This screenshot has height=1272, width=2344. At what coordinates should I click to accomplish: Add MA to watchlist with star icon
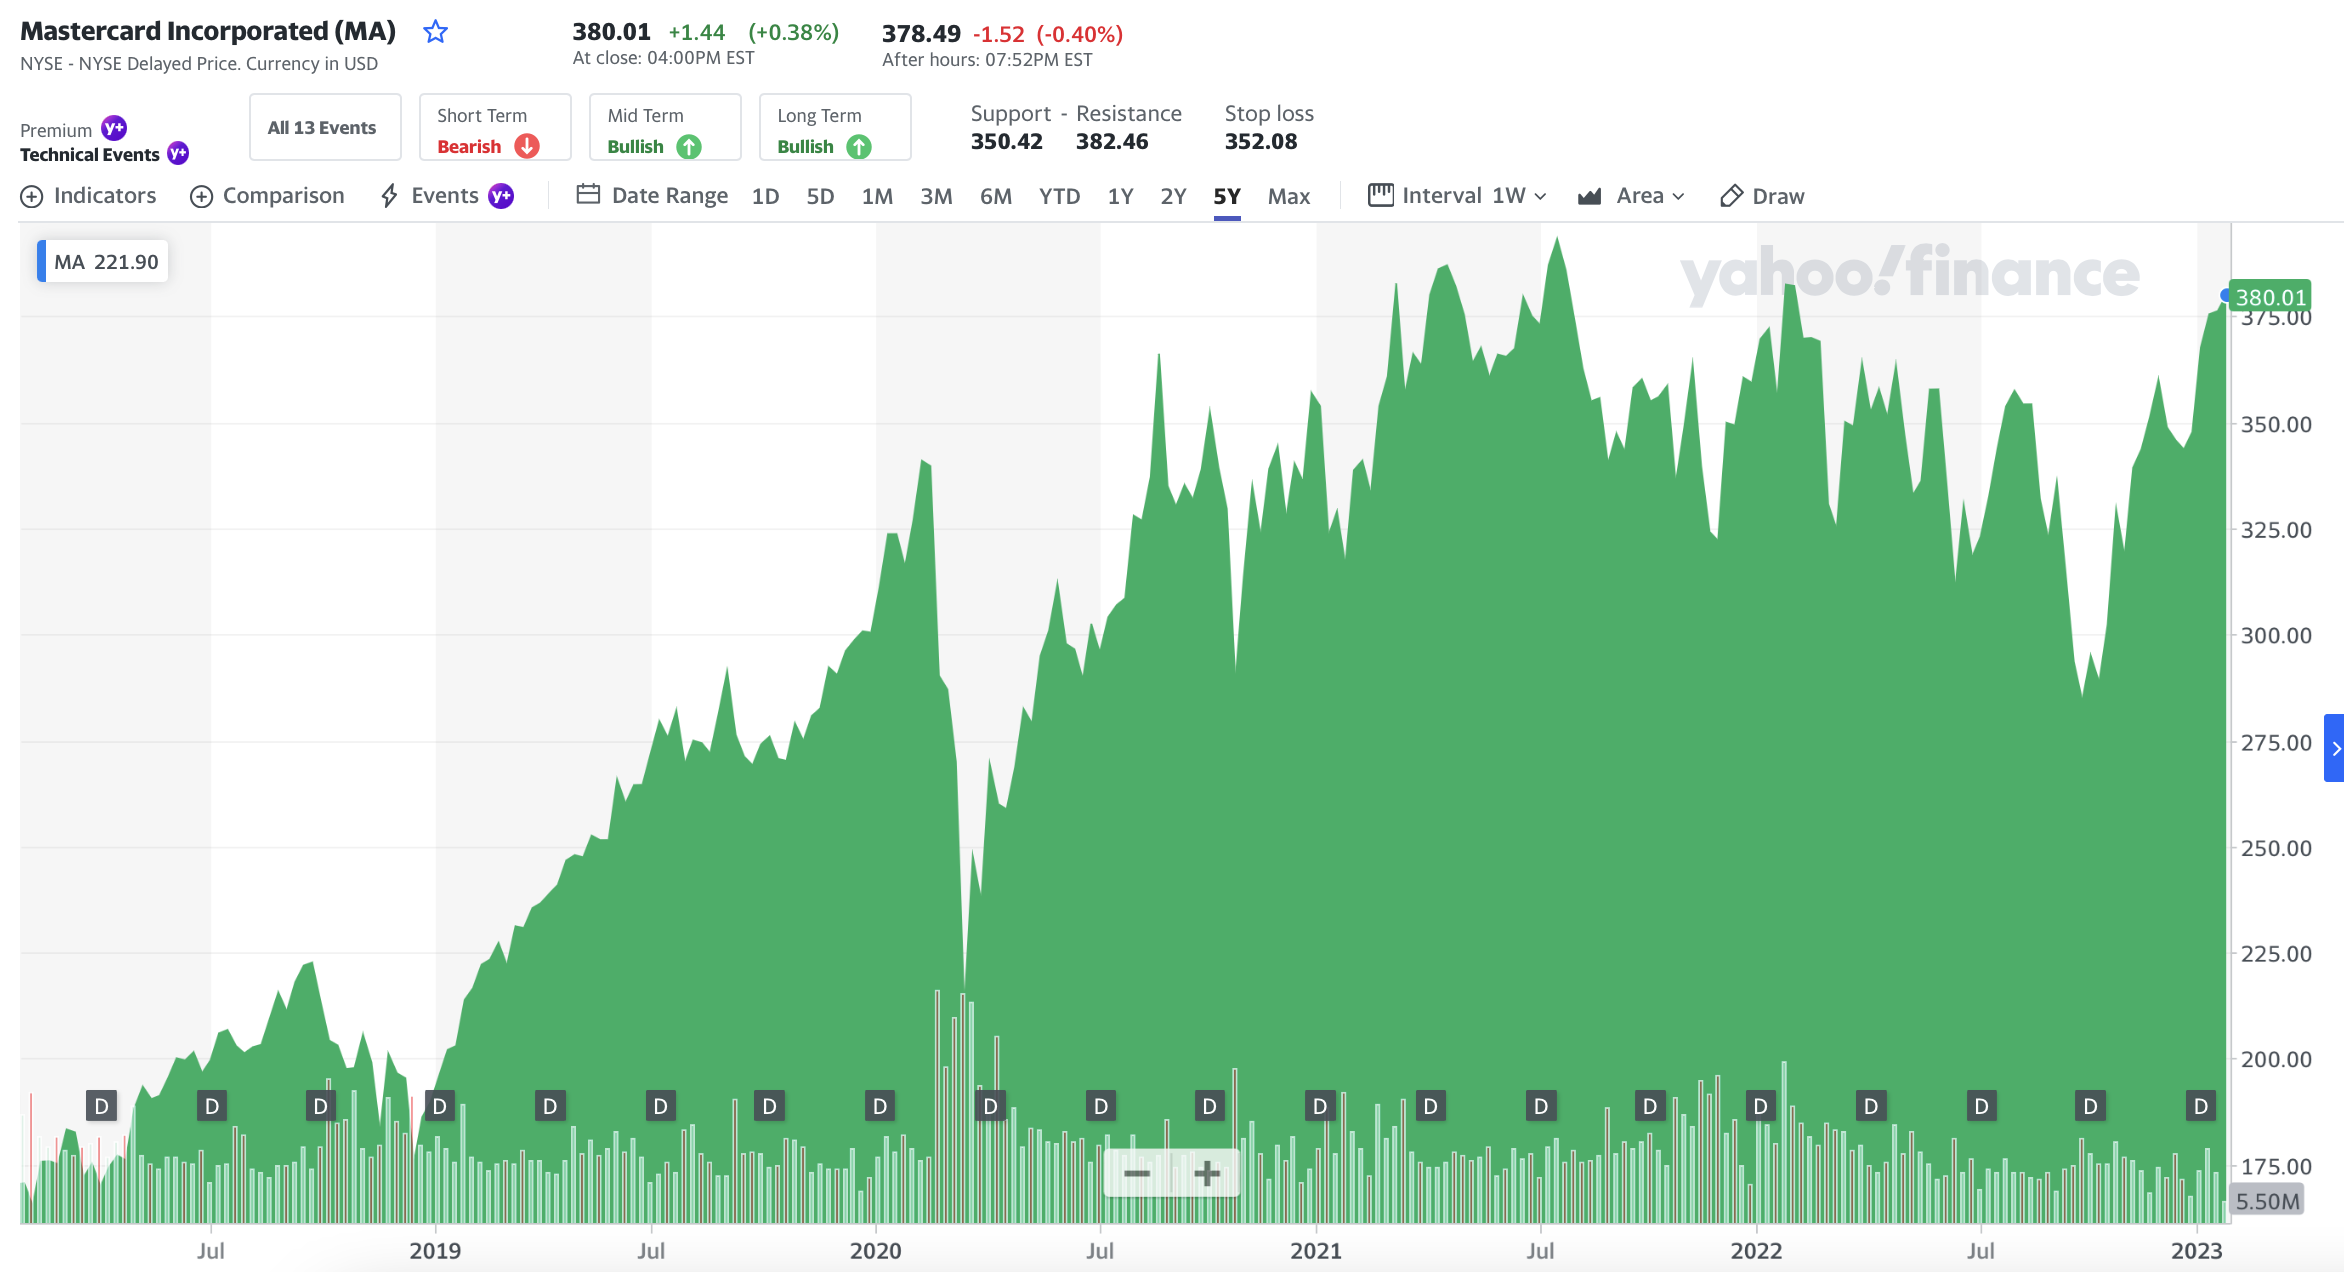pos(435,32)
